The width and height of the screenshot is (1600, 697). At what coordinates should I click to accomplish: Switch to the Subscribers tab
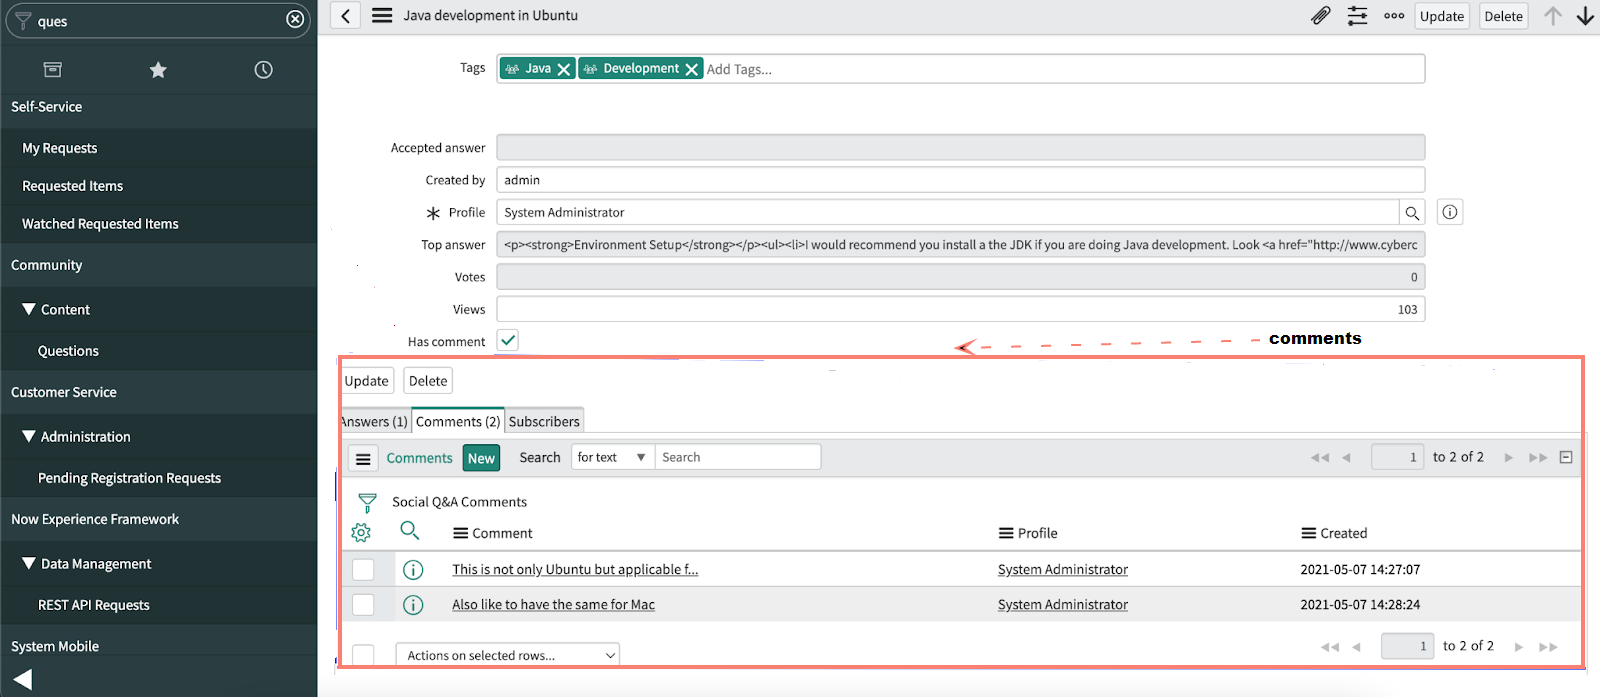point(544,422)
